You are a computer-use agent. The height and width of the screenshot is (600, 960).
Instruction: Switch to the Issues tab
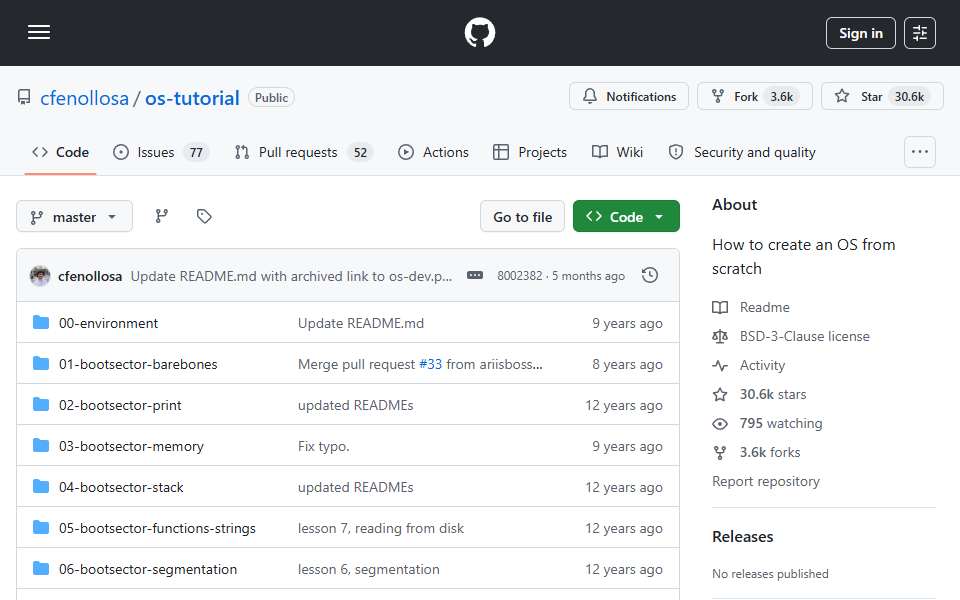(x=161, y=152)
